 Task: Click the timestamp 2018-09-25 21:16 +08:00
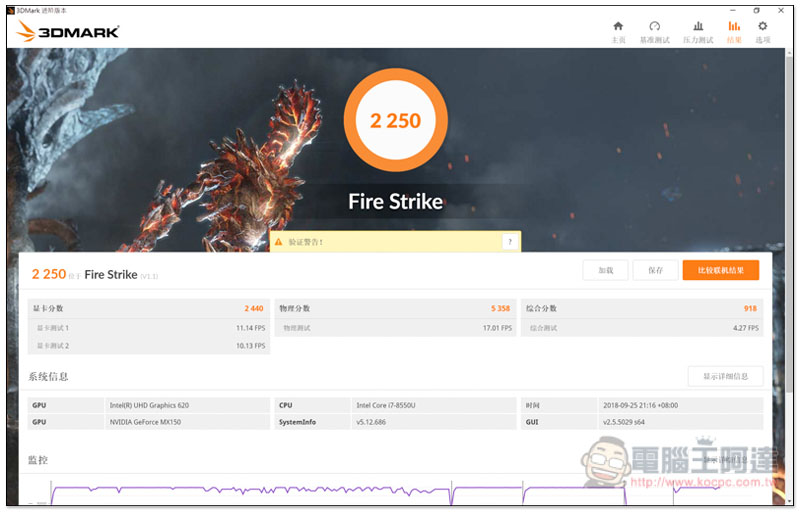tap(640, 405)
